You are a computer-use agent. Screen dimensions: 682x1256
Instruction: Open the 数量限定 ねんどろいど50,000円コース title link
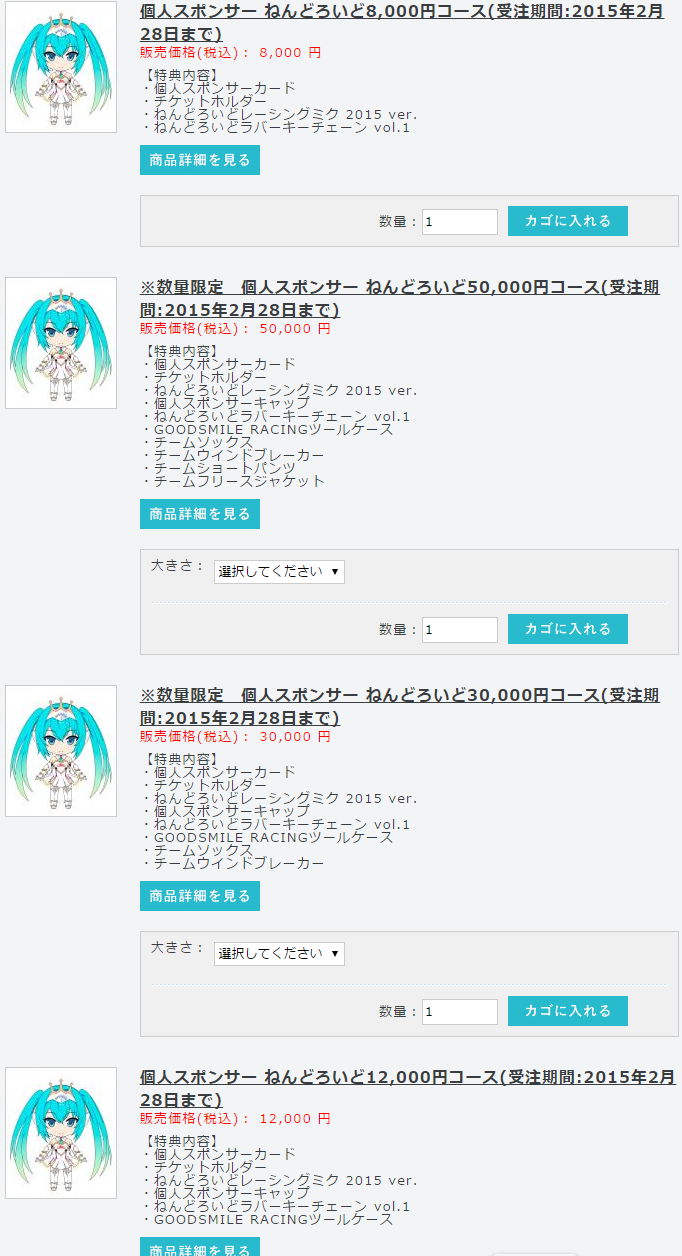coord(400,299)
